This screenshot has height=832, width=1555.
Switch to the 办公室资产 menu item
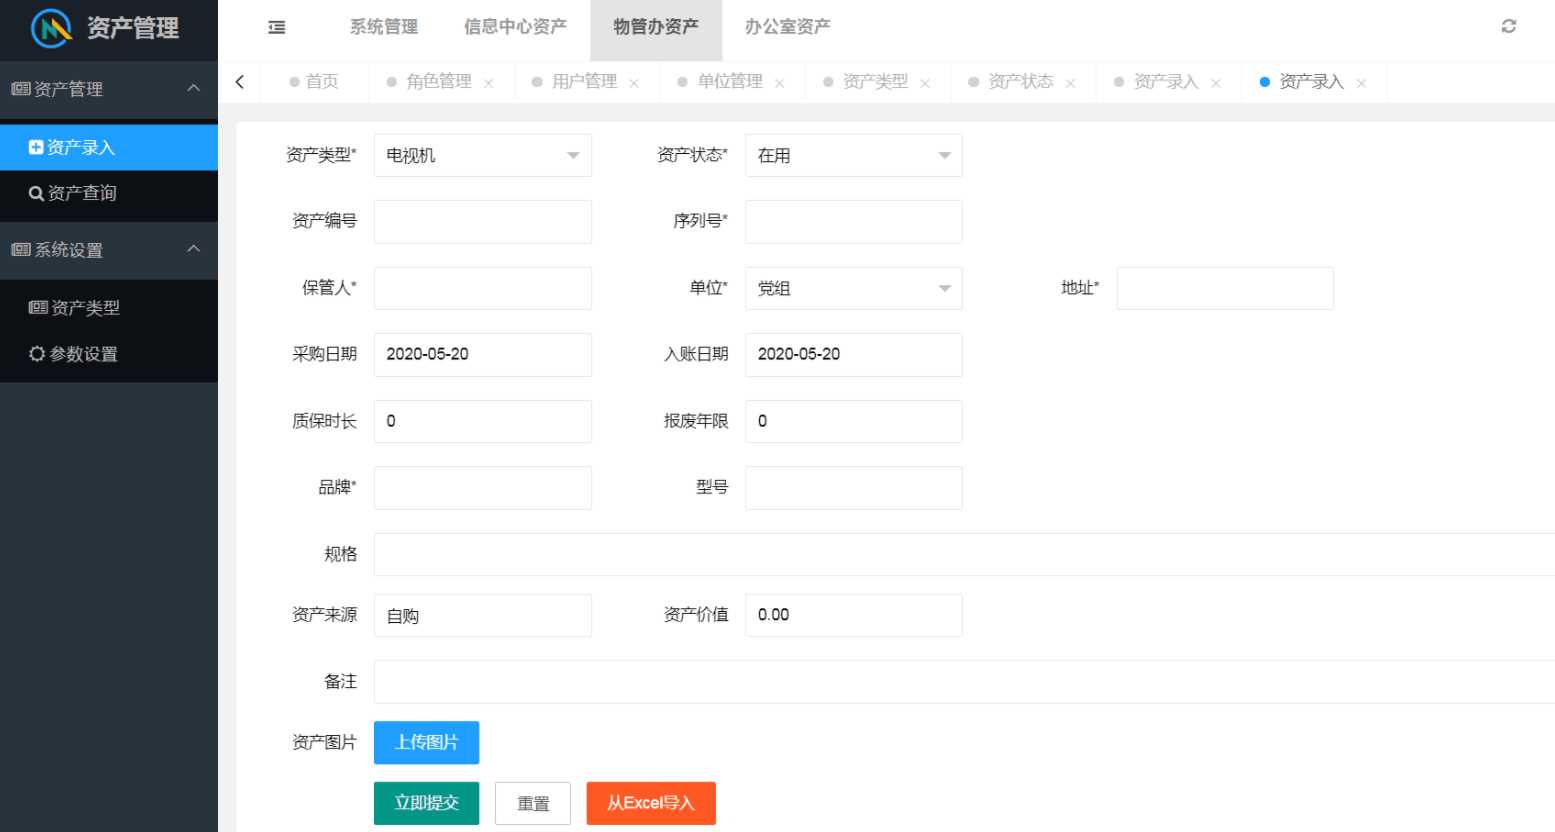coord(786,27)
